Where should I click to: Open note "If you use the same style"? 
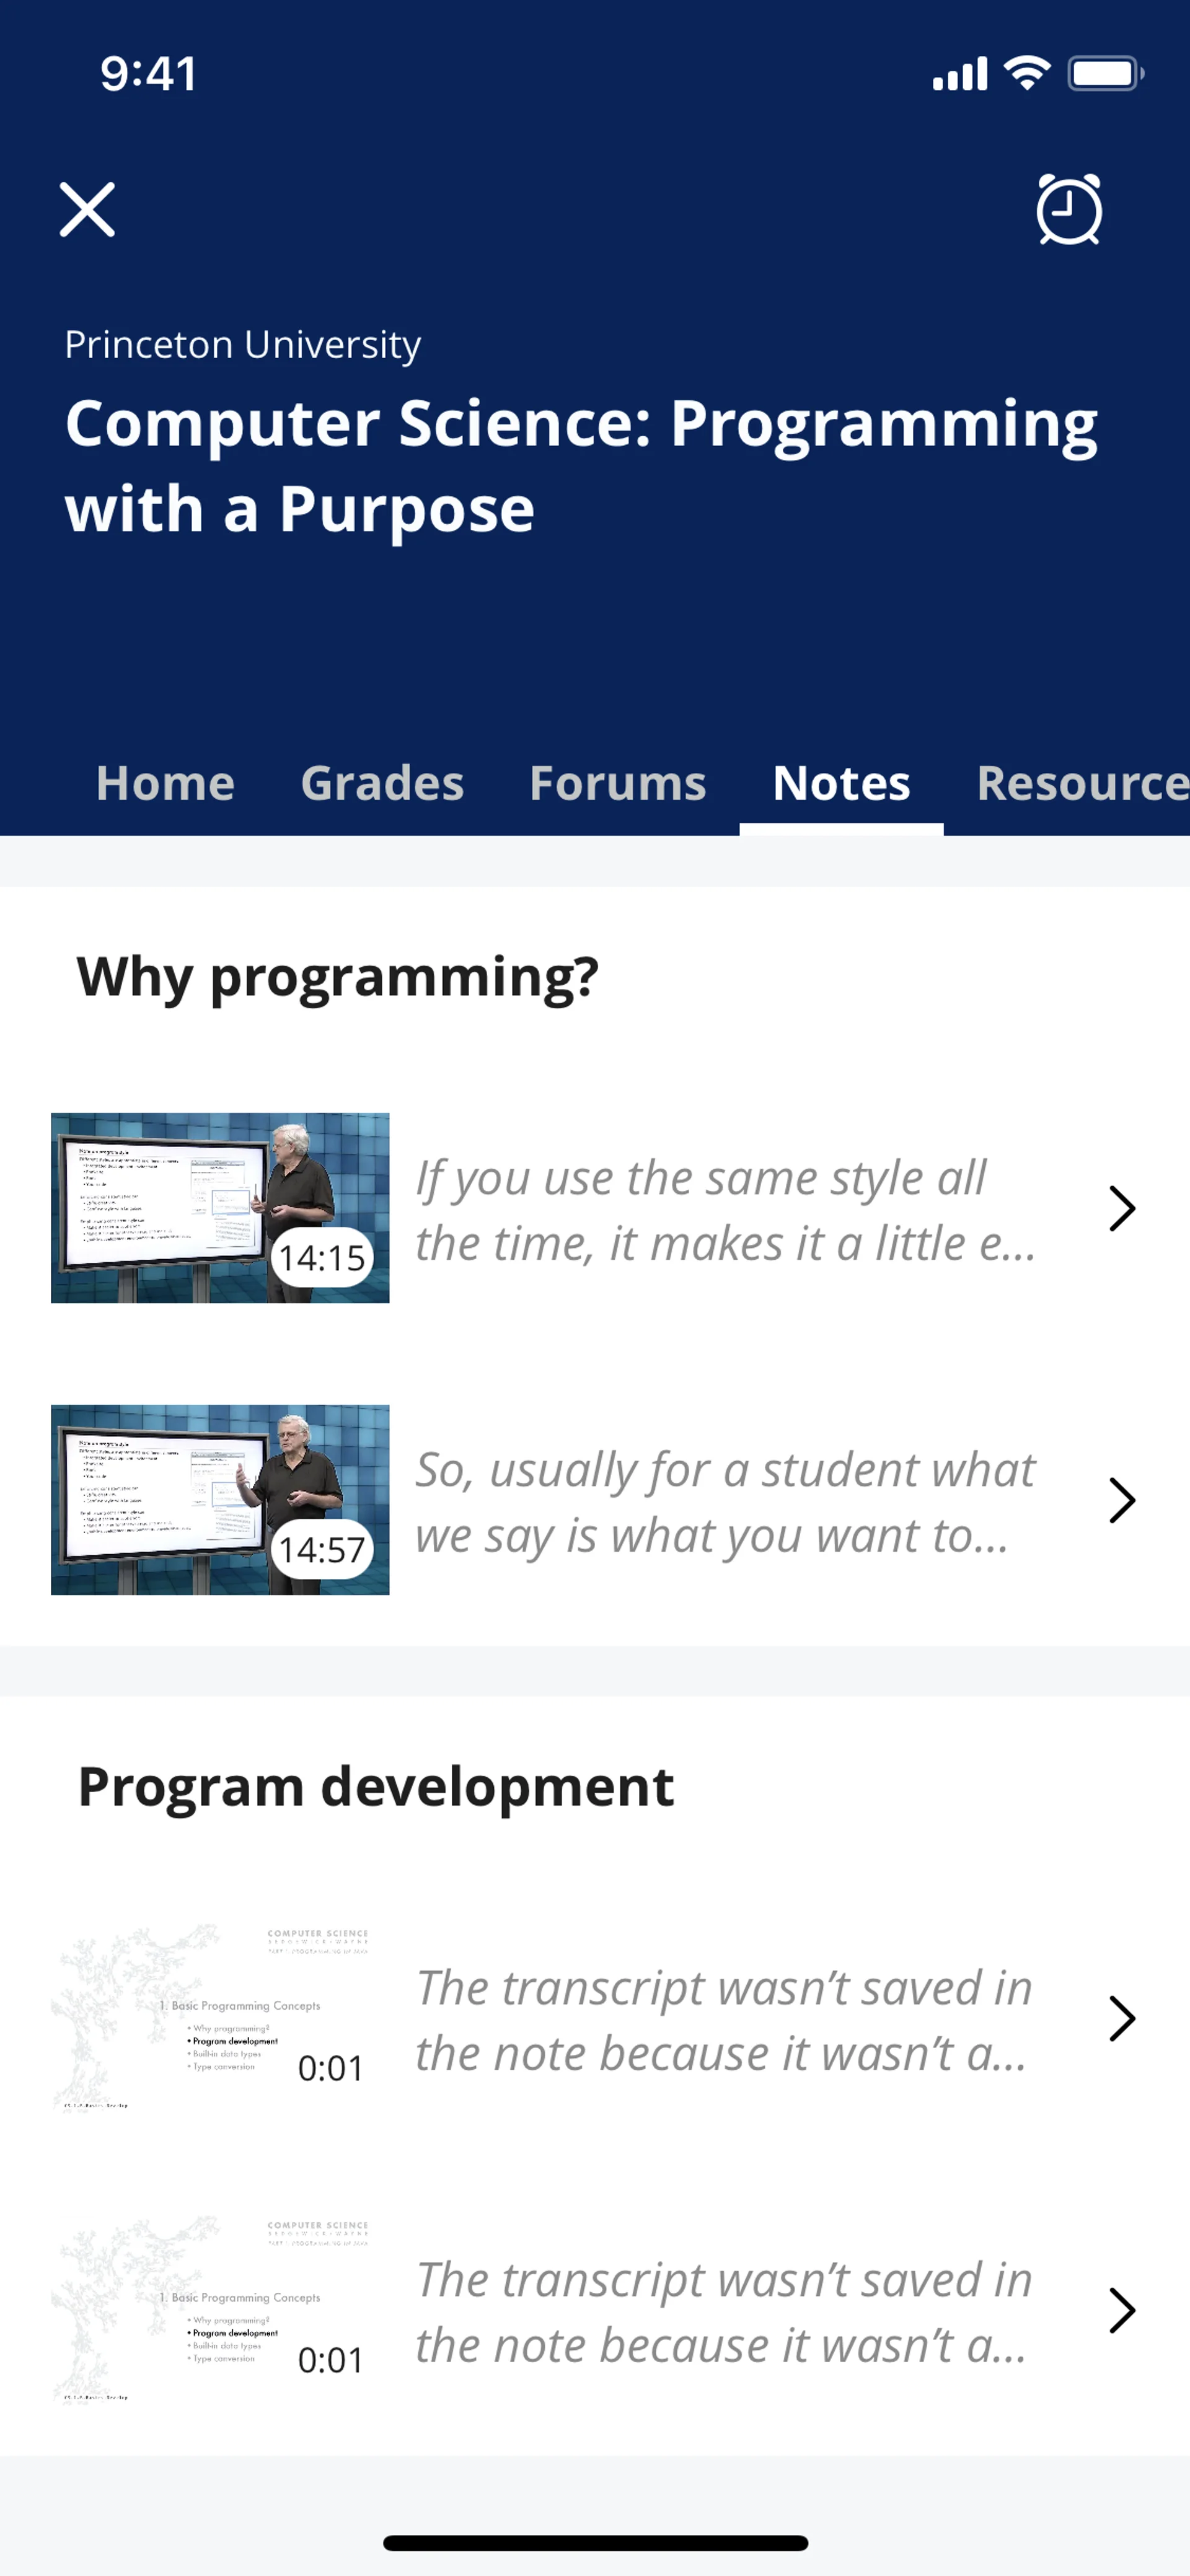tap(725, 1210)
